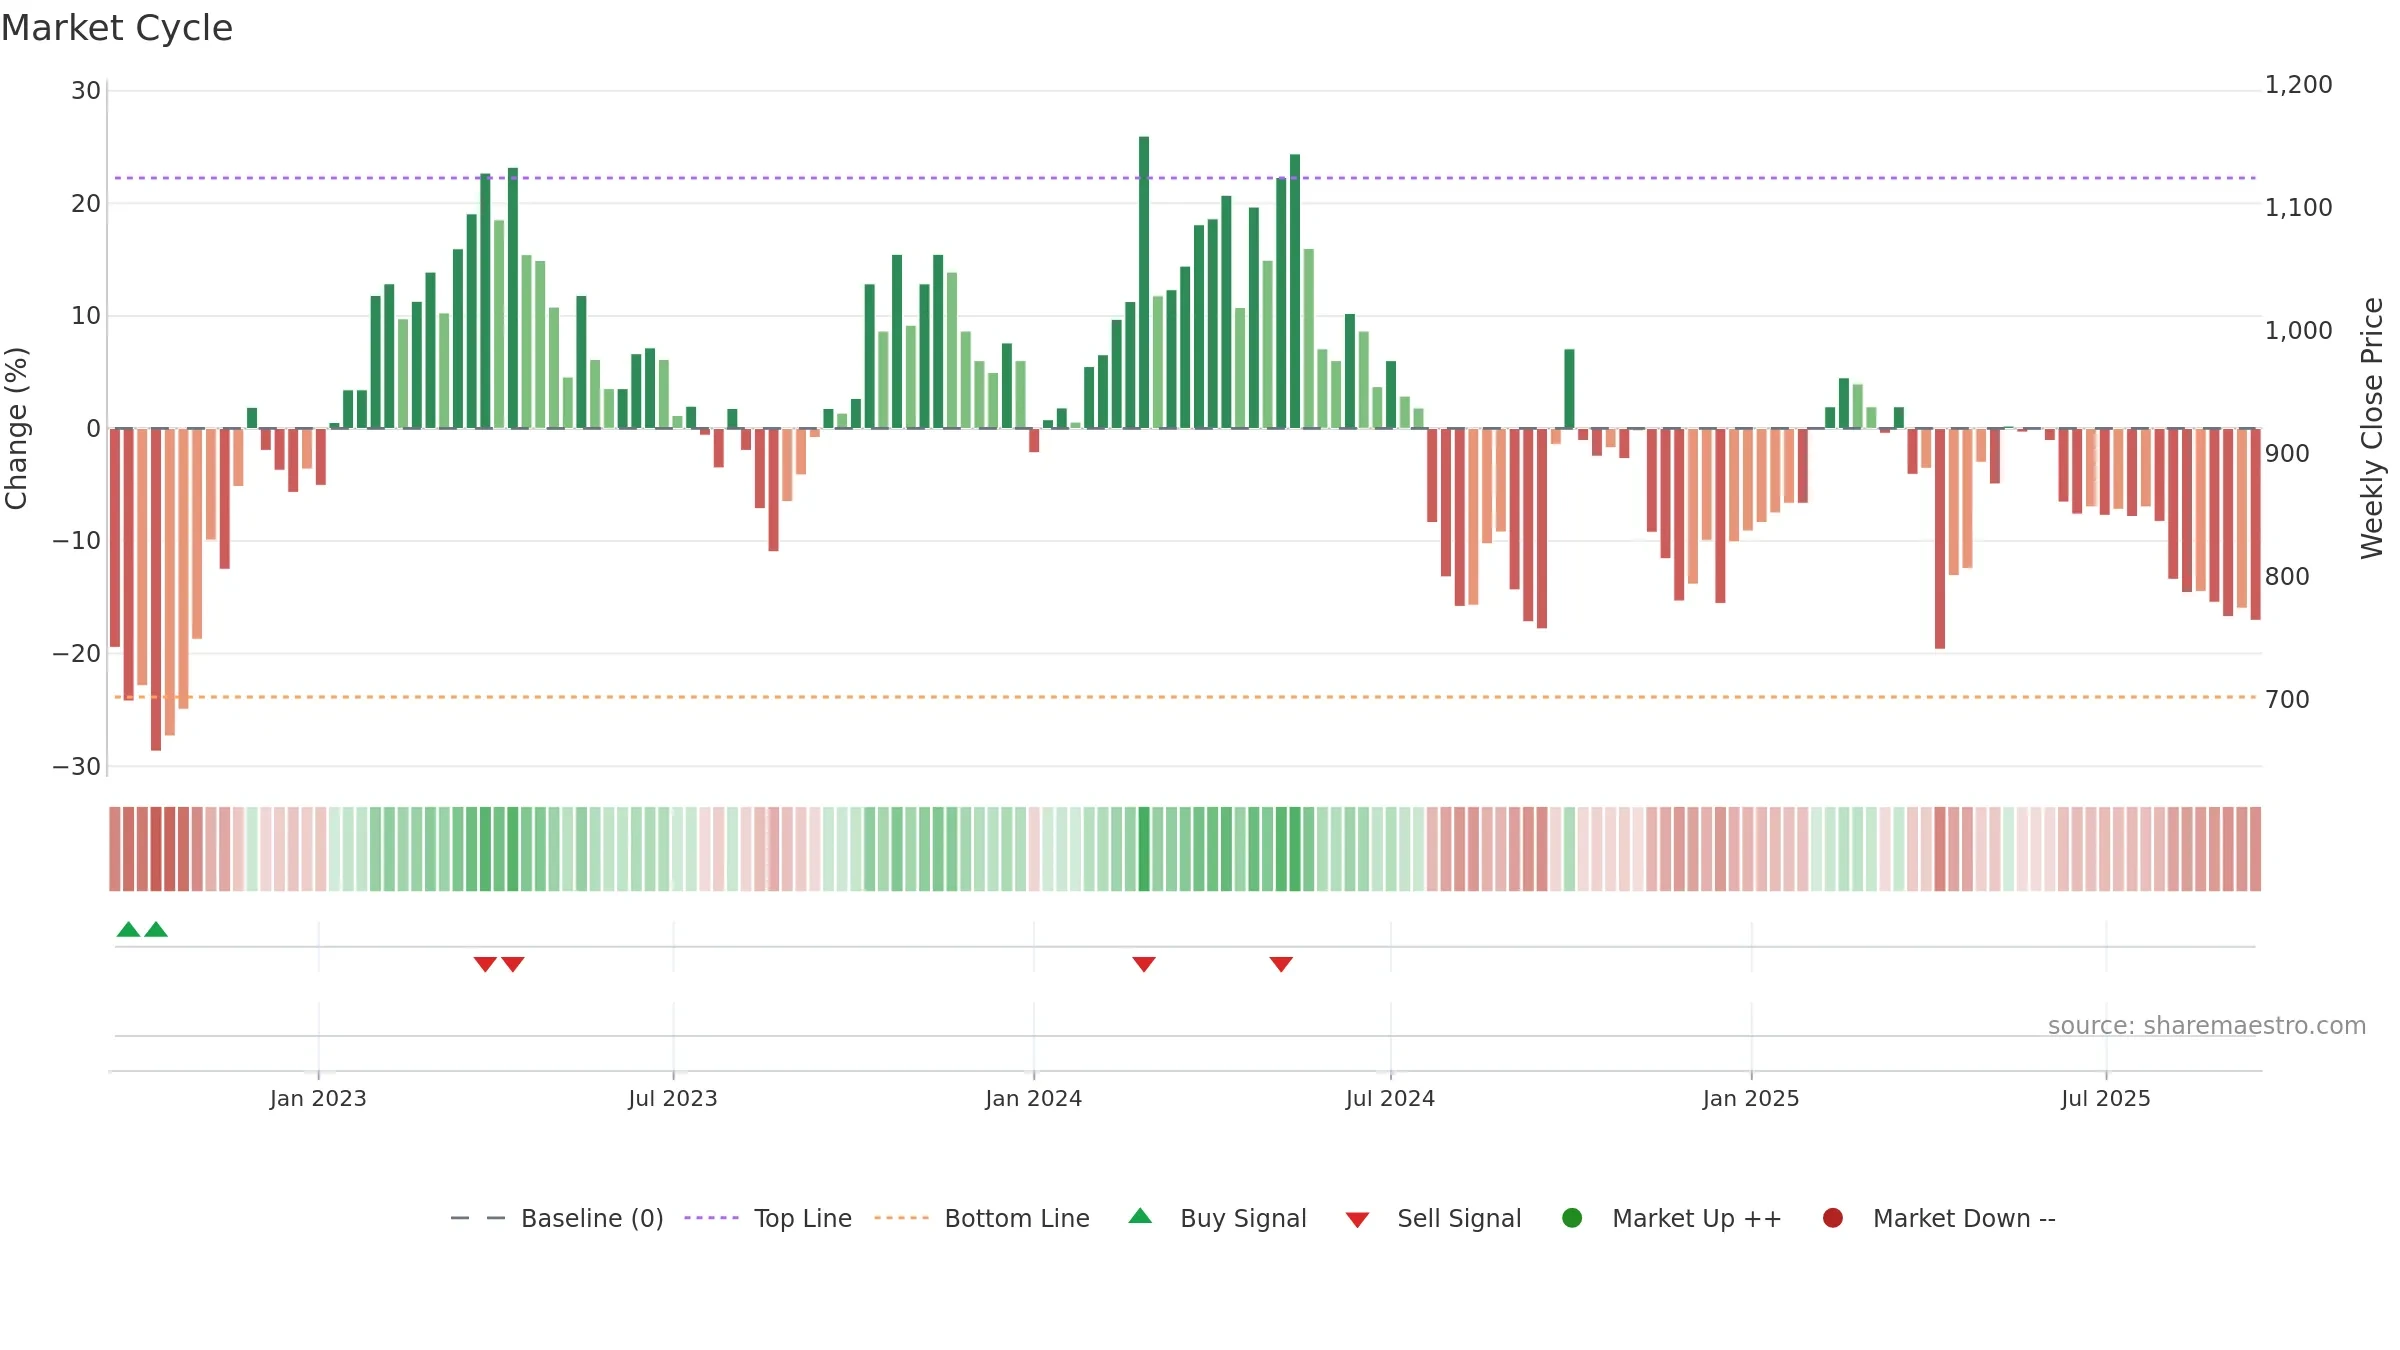Click the 900 right axis value
Screen dimensions: 2400x1350
pyautogui.click(x=2288, y=454)
